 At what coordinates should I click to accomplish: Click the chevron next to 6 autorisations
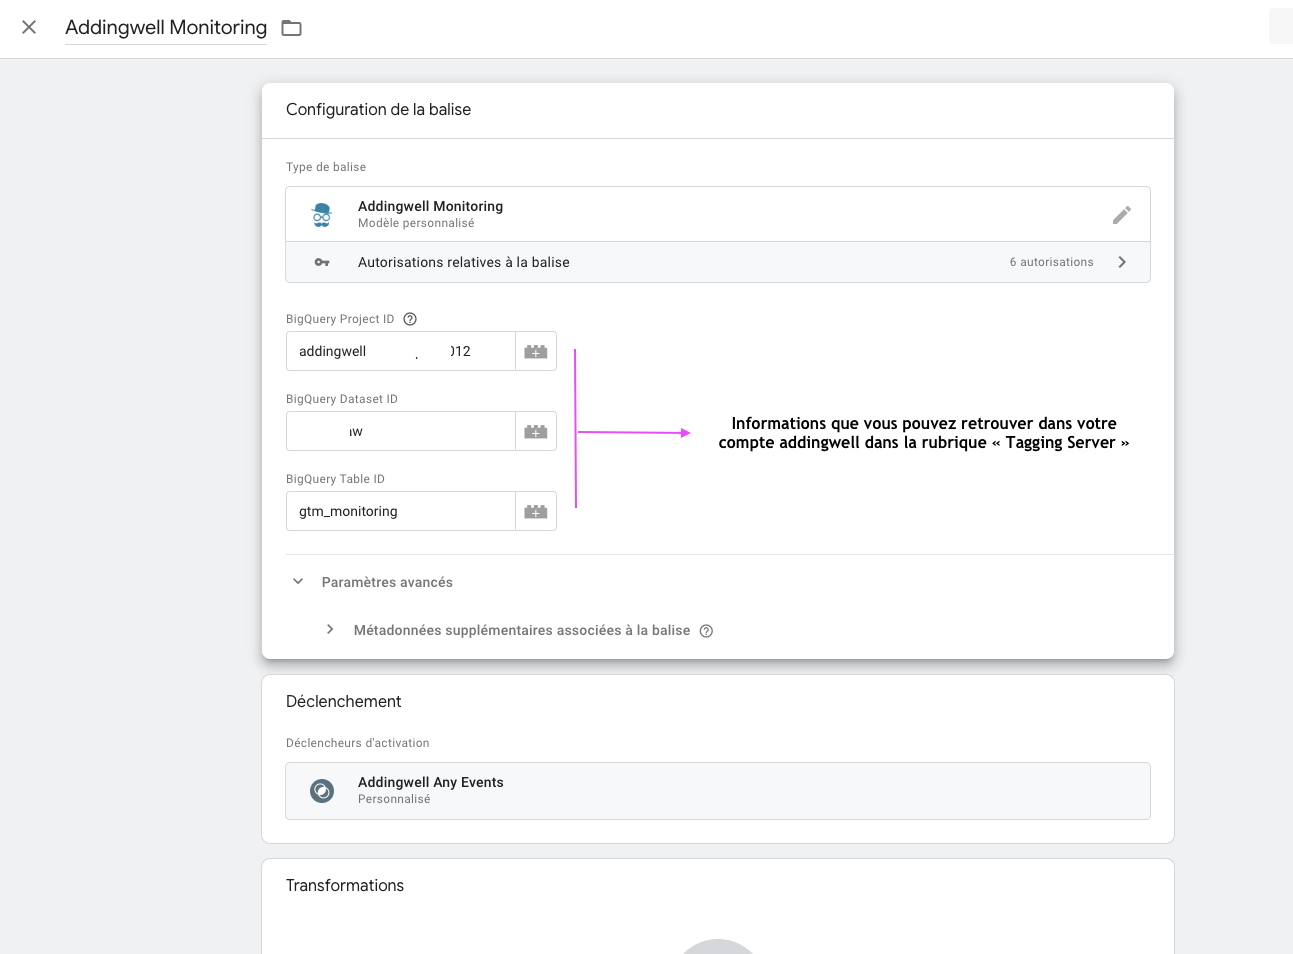[x=1122, y=262]
